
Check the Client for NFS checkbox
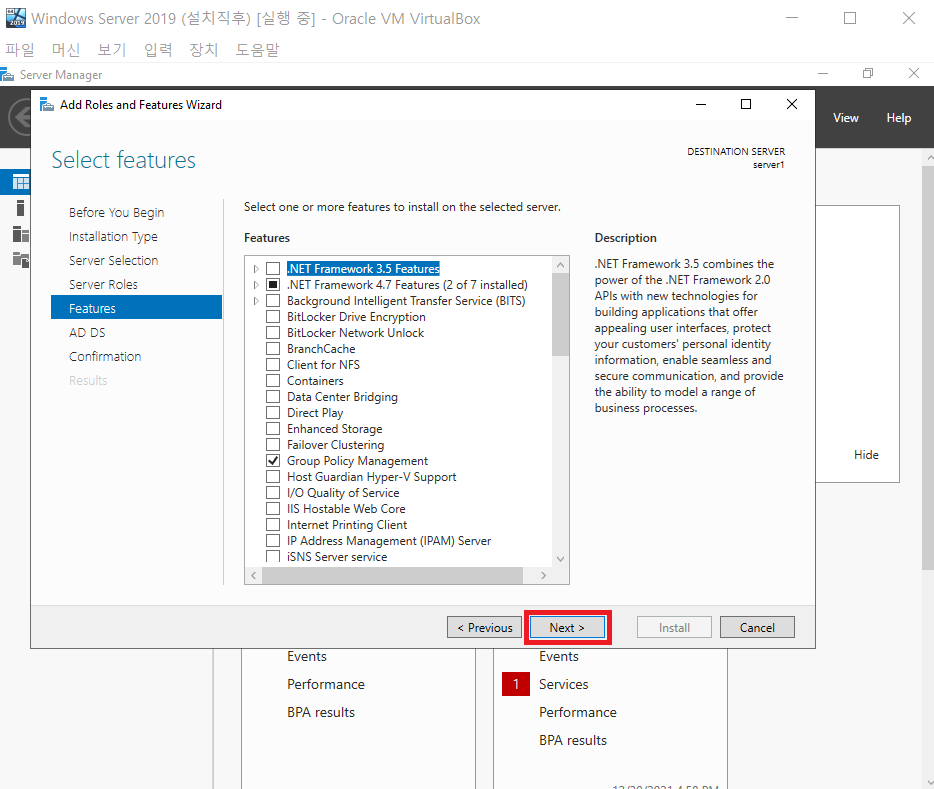coord(273,365)
